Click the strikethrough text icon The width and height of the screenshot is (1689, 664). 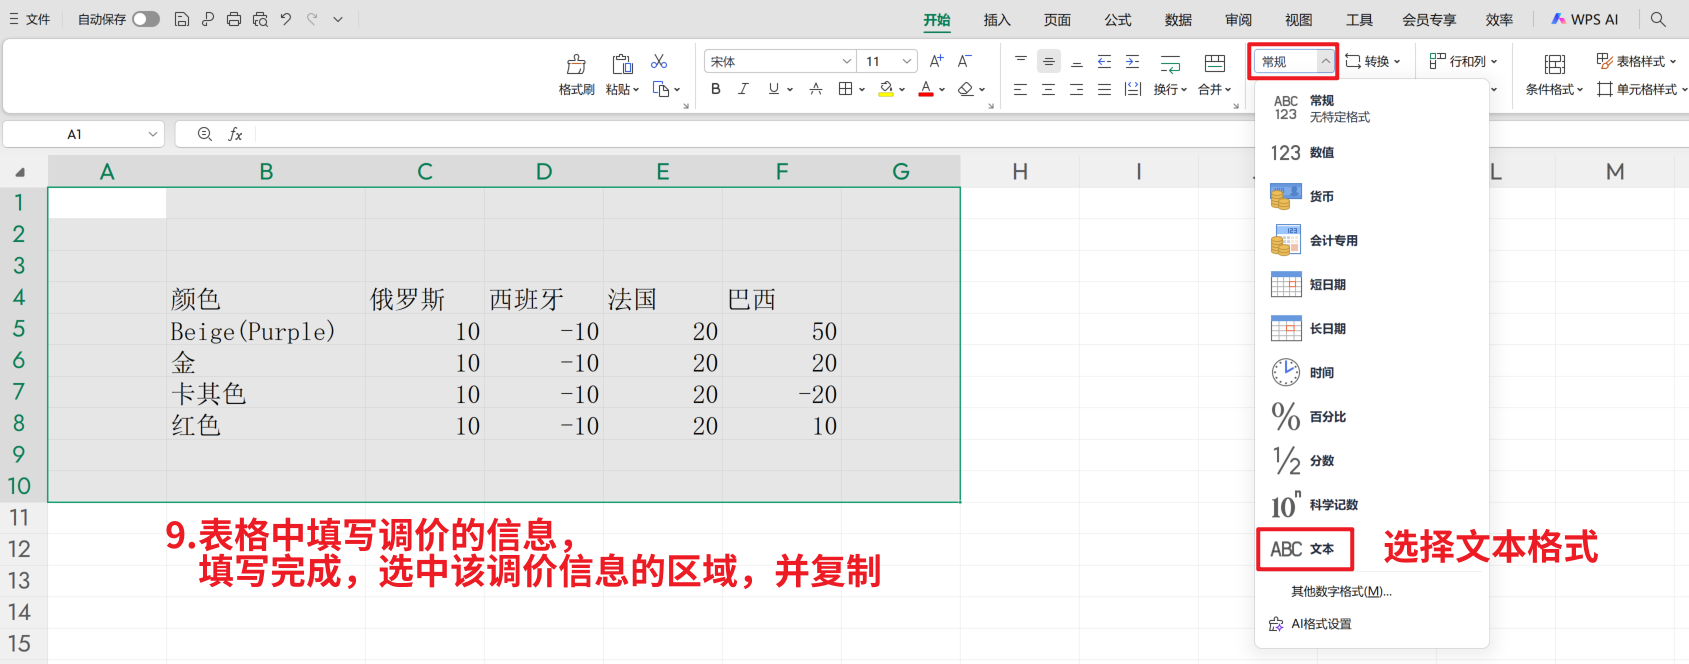(816, 89)
